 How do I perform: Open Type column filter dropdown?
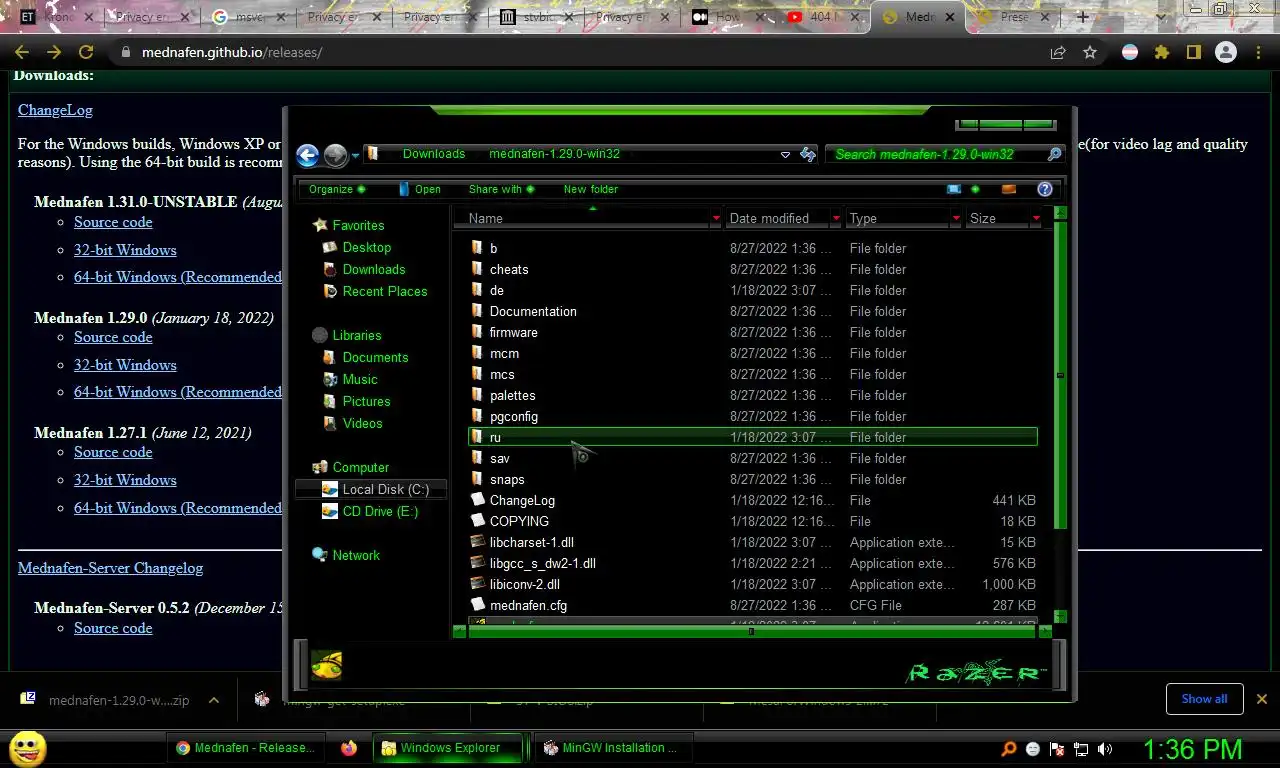[956, 218]
